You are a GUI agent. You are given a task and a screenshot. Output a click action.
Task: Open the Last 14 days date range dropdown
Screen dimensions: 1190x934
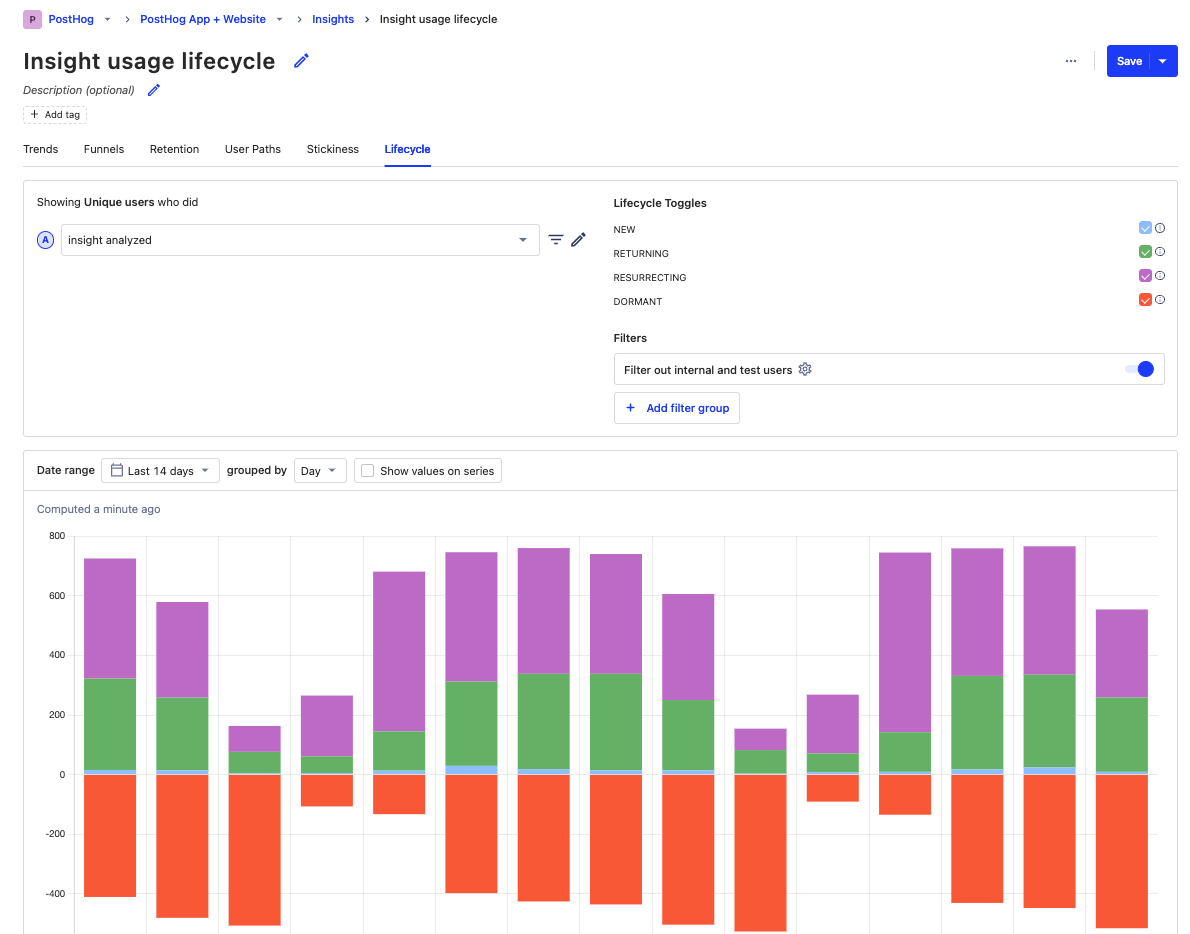160,471
